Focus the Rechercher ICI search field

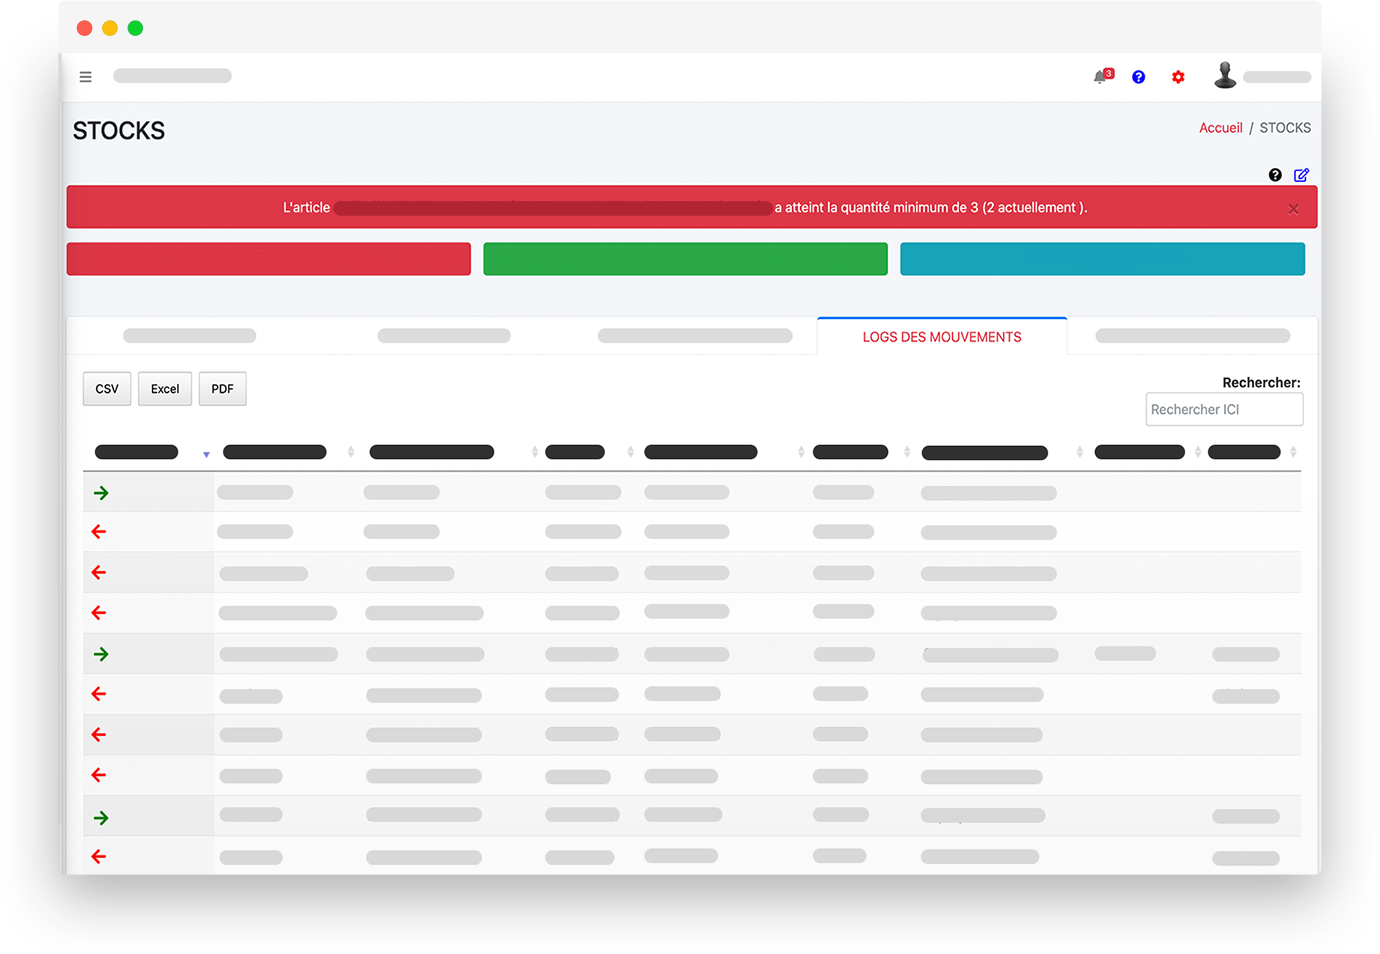1224,409
